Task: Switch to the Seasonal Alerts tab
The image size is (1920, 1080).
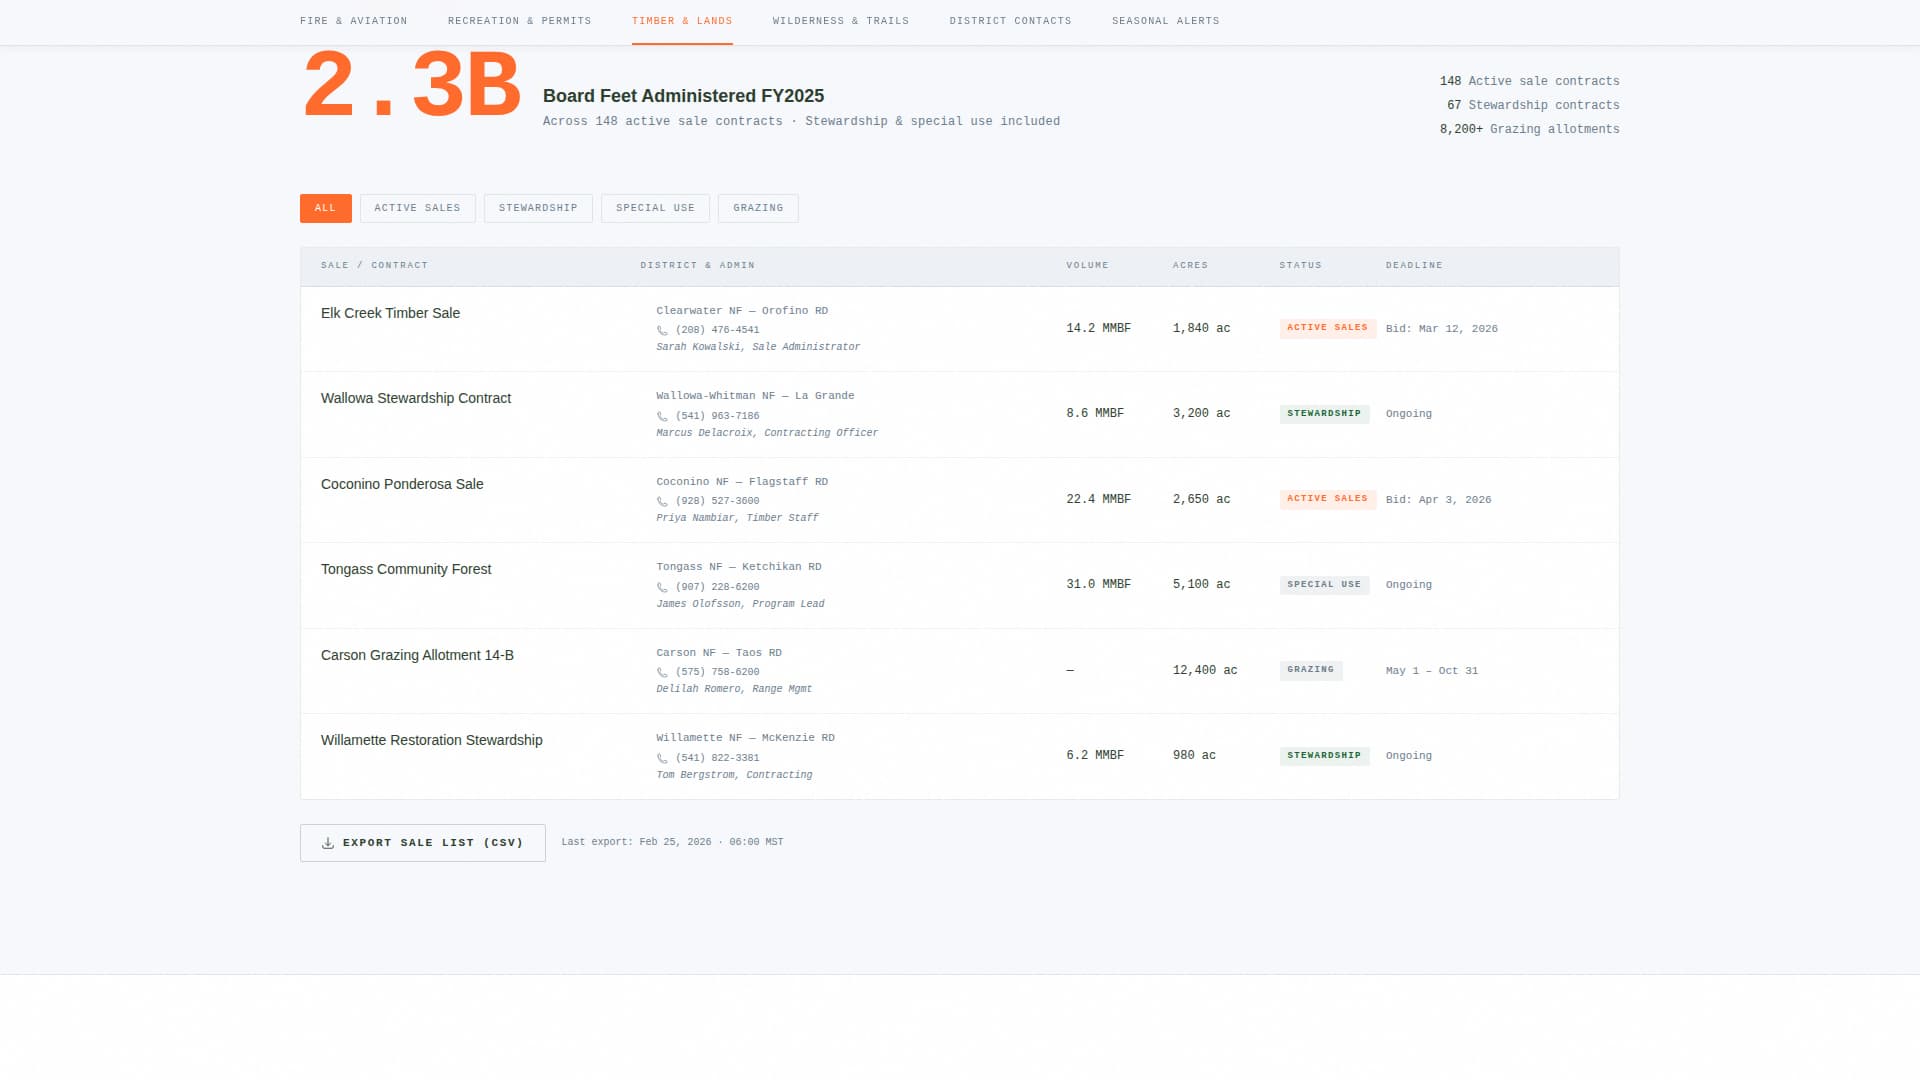Action: click(1165, 21)
